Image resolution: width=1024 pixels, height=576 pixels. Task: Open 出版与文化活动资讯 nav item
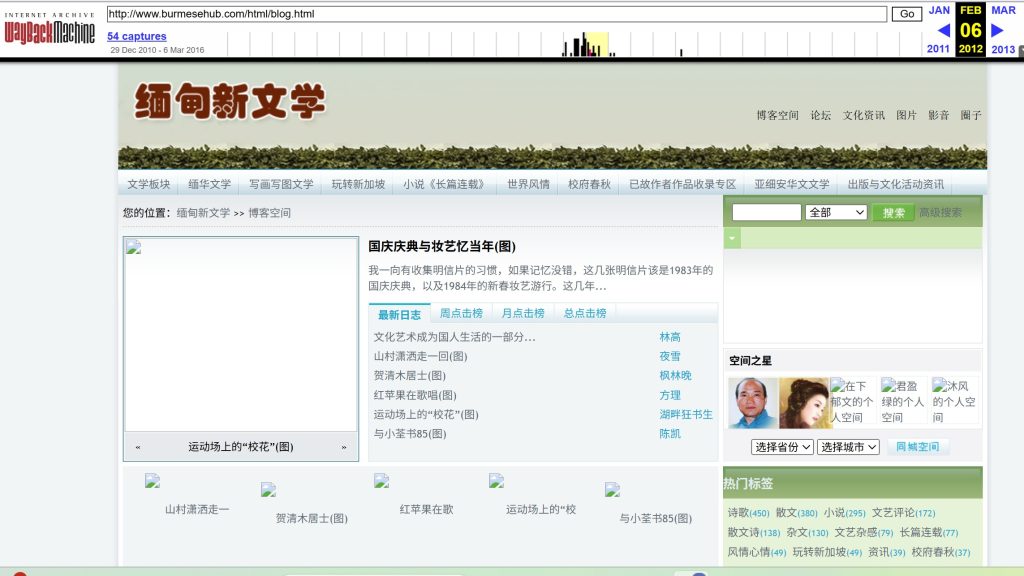click(895, 184)
